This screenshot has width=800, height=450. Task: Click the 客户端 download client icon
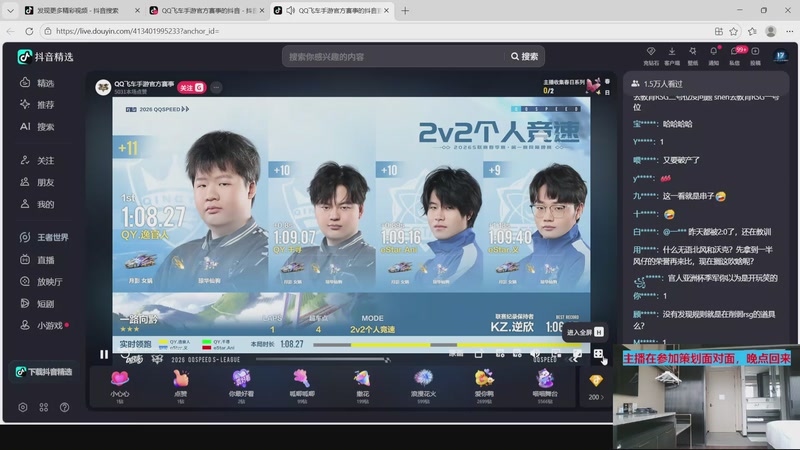[672, 56]
